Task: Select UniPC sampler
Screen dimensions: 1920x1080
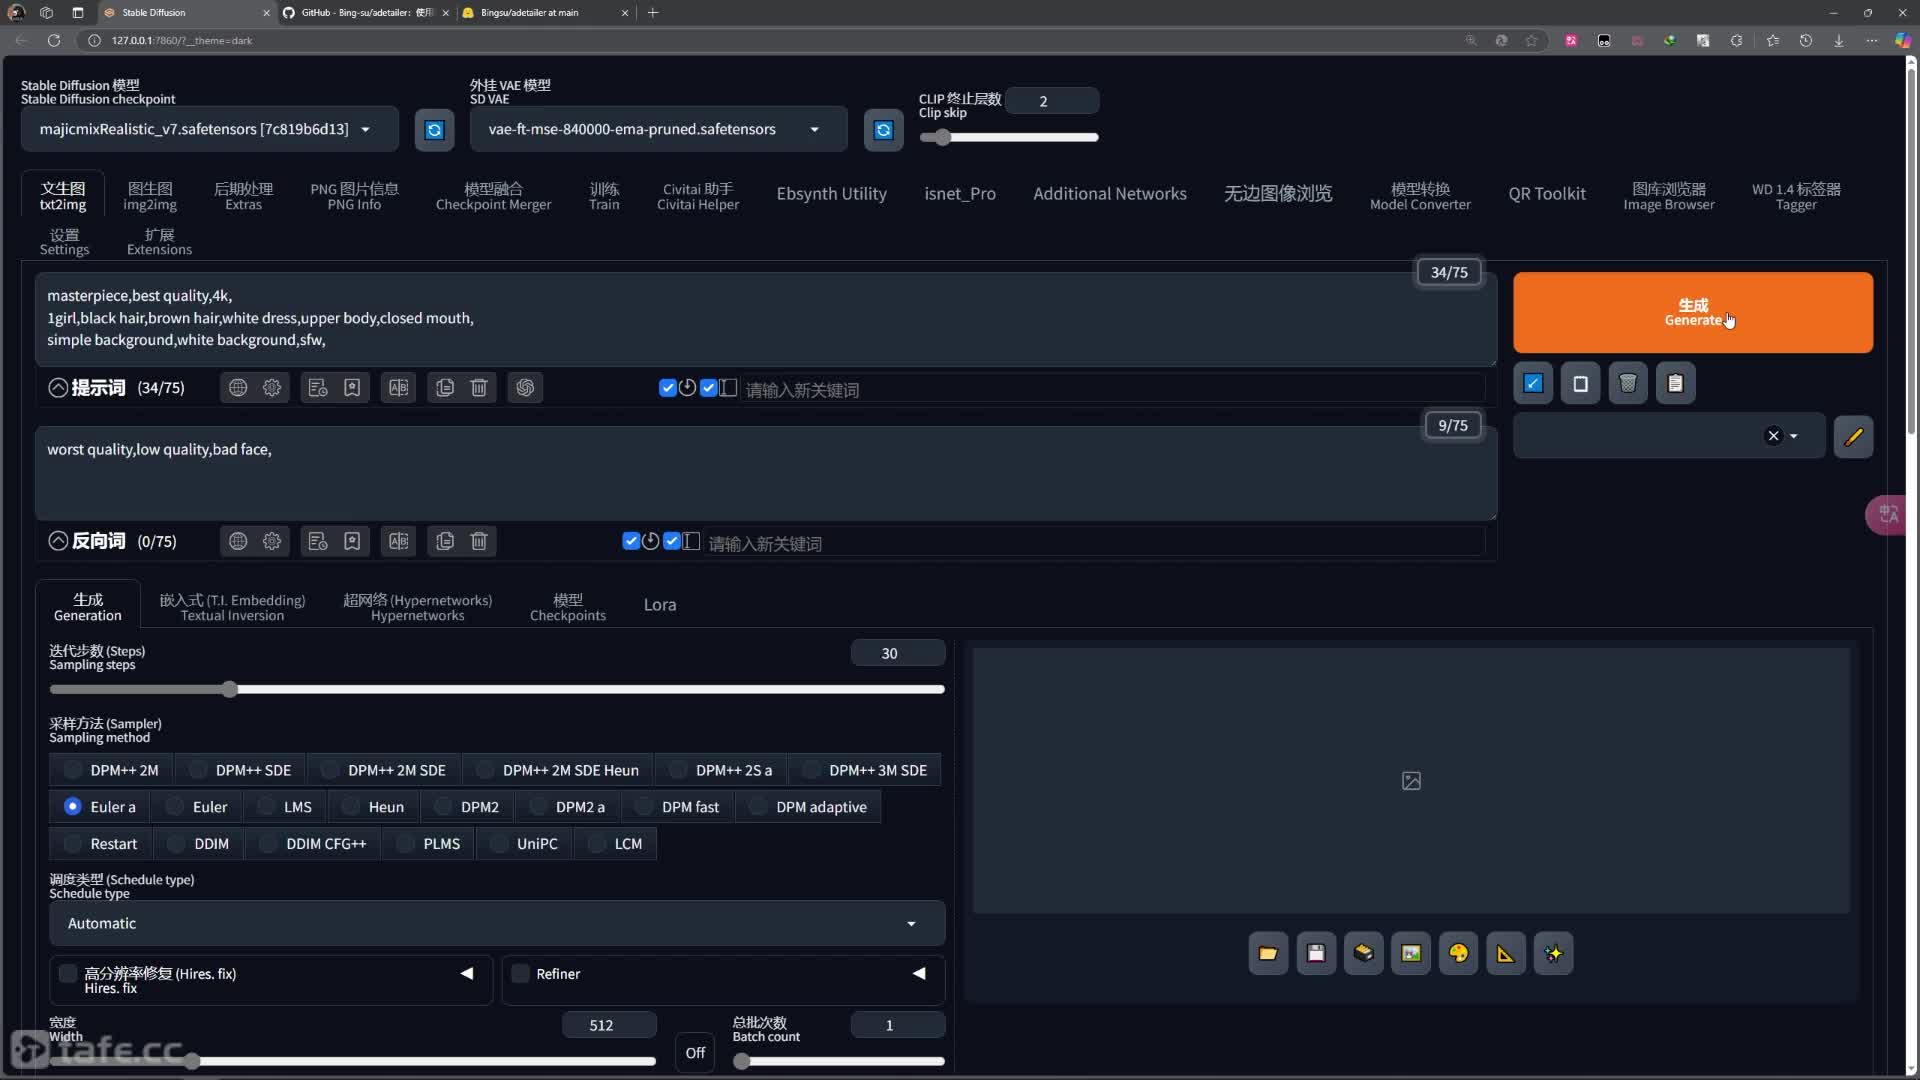Action: point(524,844)
